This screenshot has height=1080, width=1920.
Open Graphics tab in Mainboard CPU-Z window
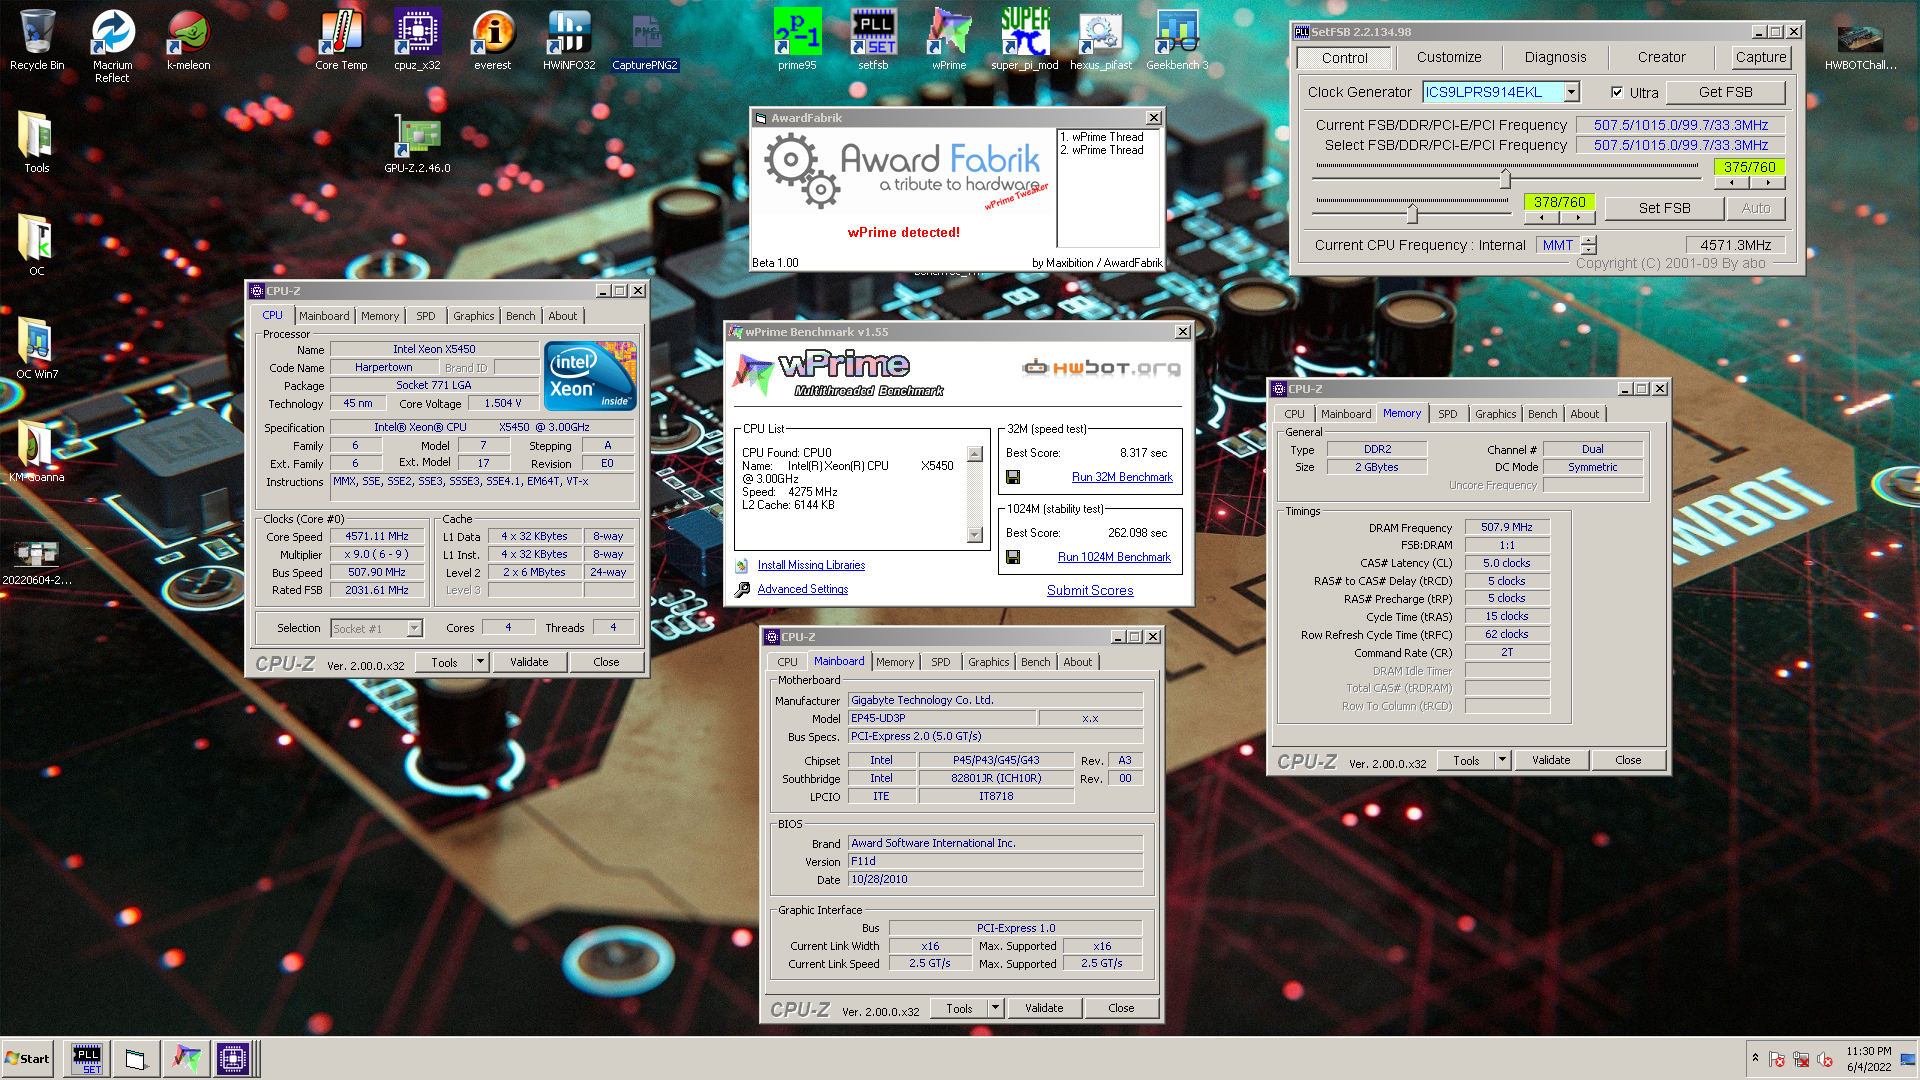point(988,662)
